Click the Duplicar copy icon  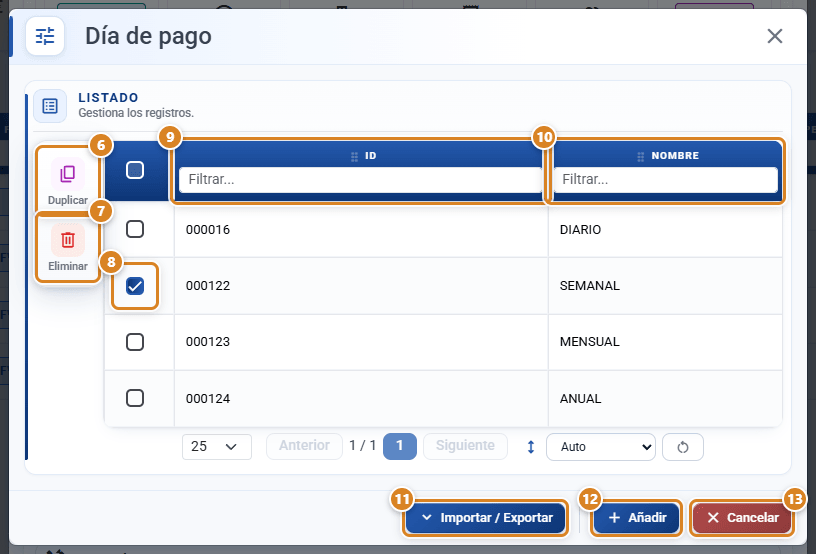(x=68, y=174)
